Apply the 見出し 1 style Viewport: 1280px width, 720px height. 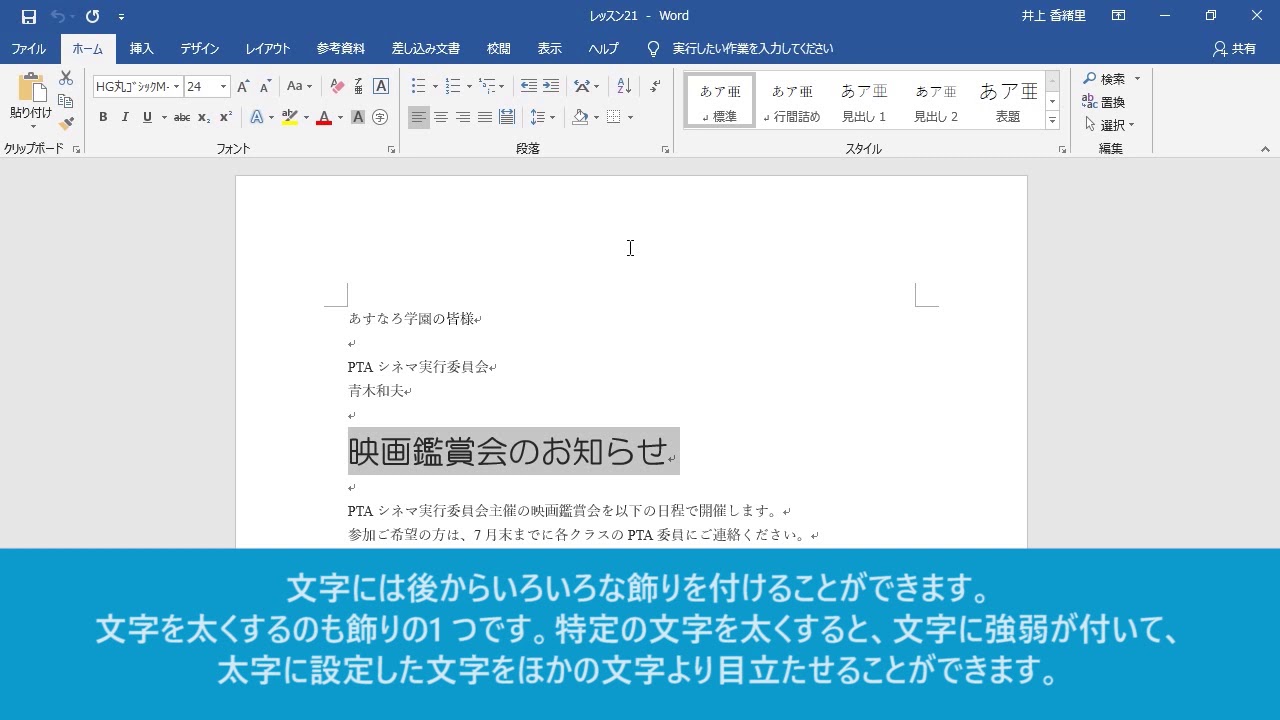click(x=864, y=101)
